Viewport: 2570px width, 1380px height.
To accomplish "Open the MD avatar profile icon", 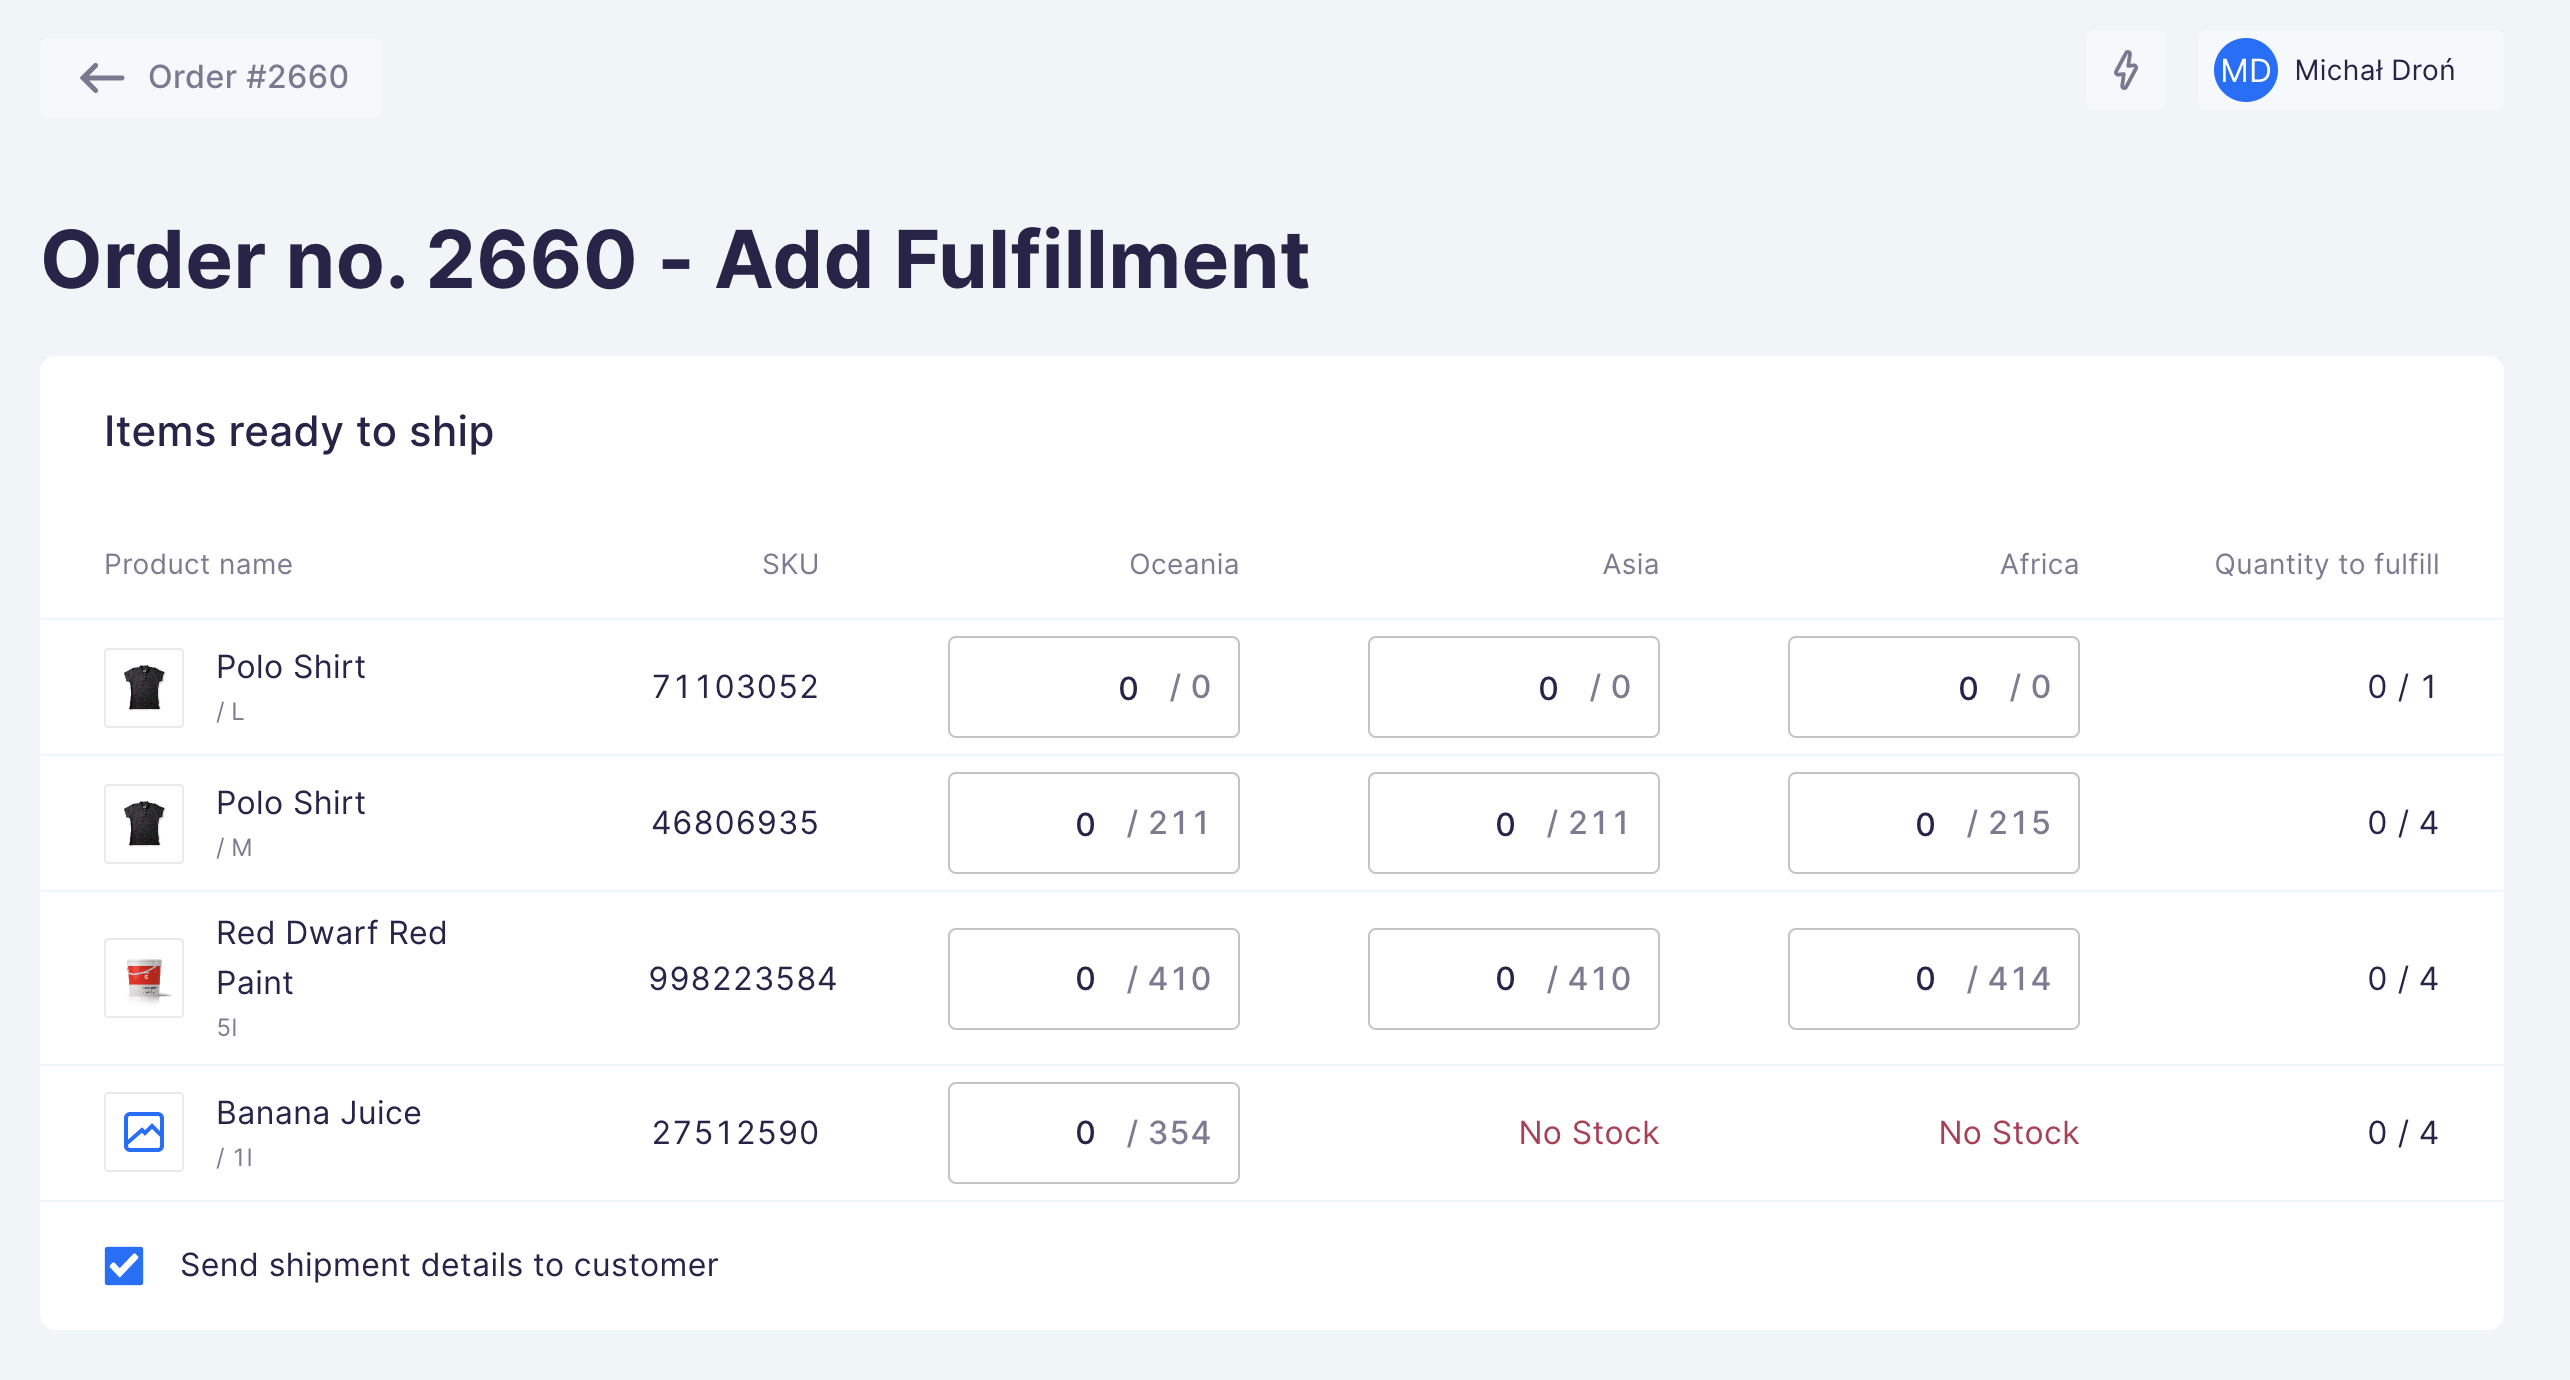I will pyautogui.click(x=2243, y=70).
